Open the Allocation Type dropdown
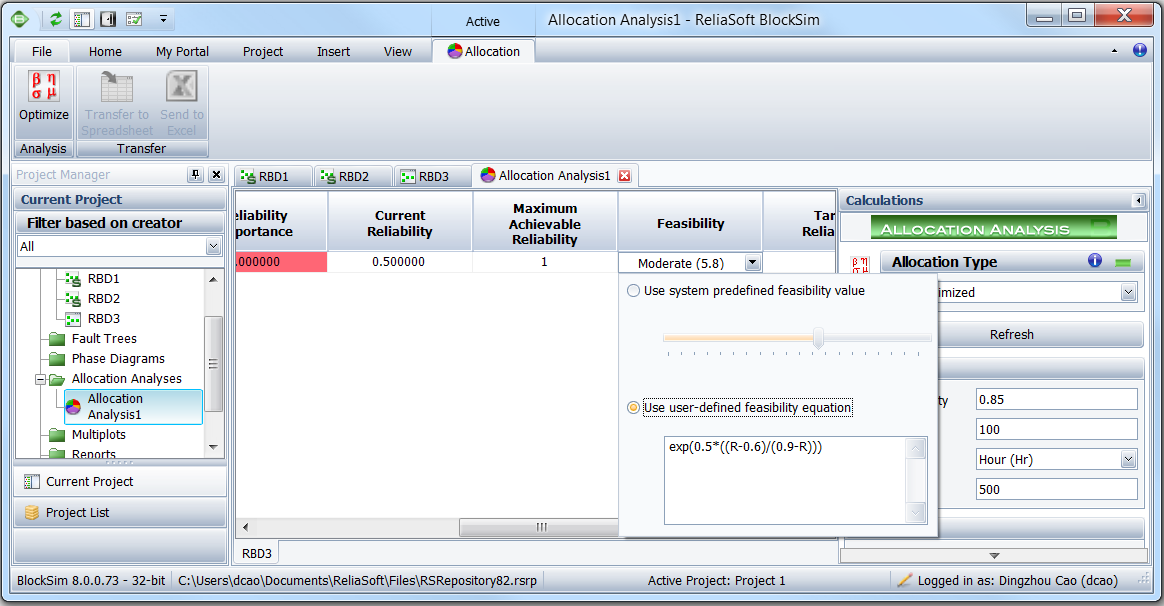Viewport: 1164px width, 606px height. (1128, 293)
